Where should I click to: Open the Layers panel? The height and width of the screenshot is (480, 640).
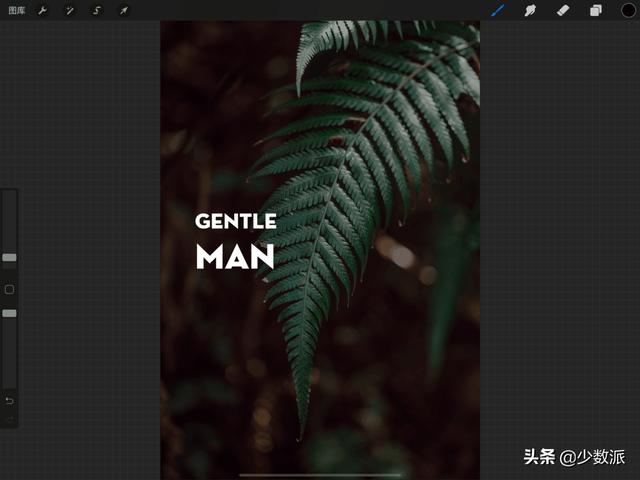click(595, 10)
